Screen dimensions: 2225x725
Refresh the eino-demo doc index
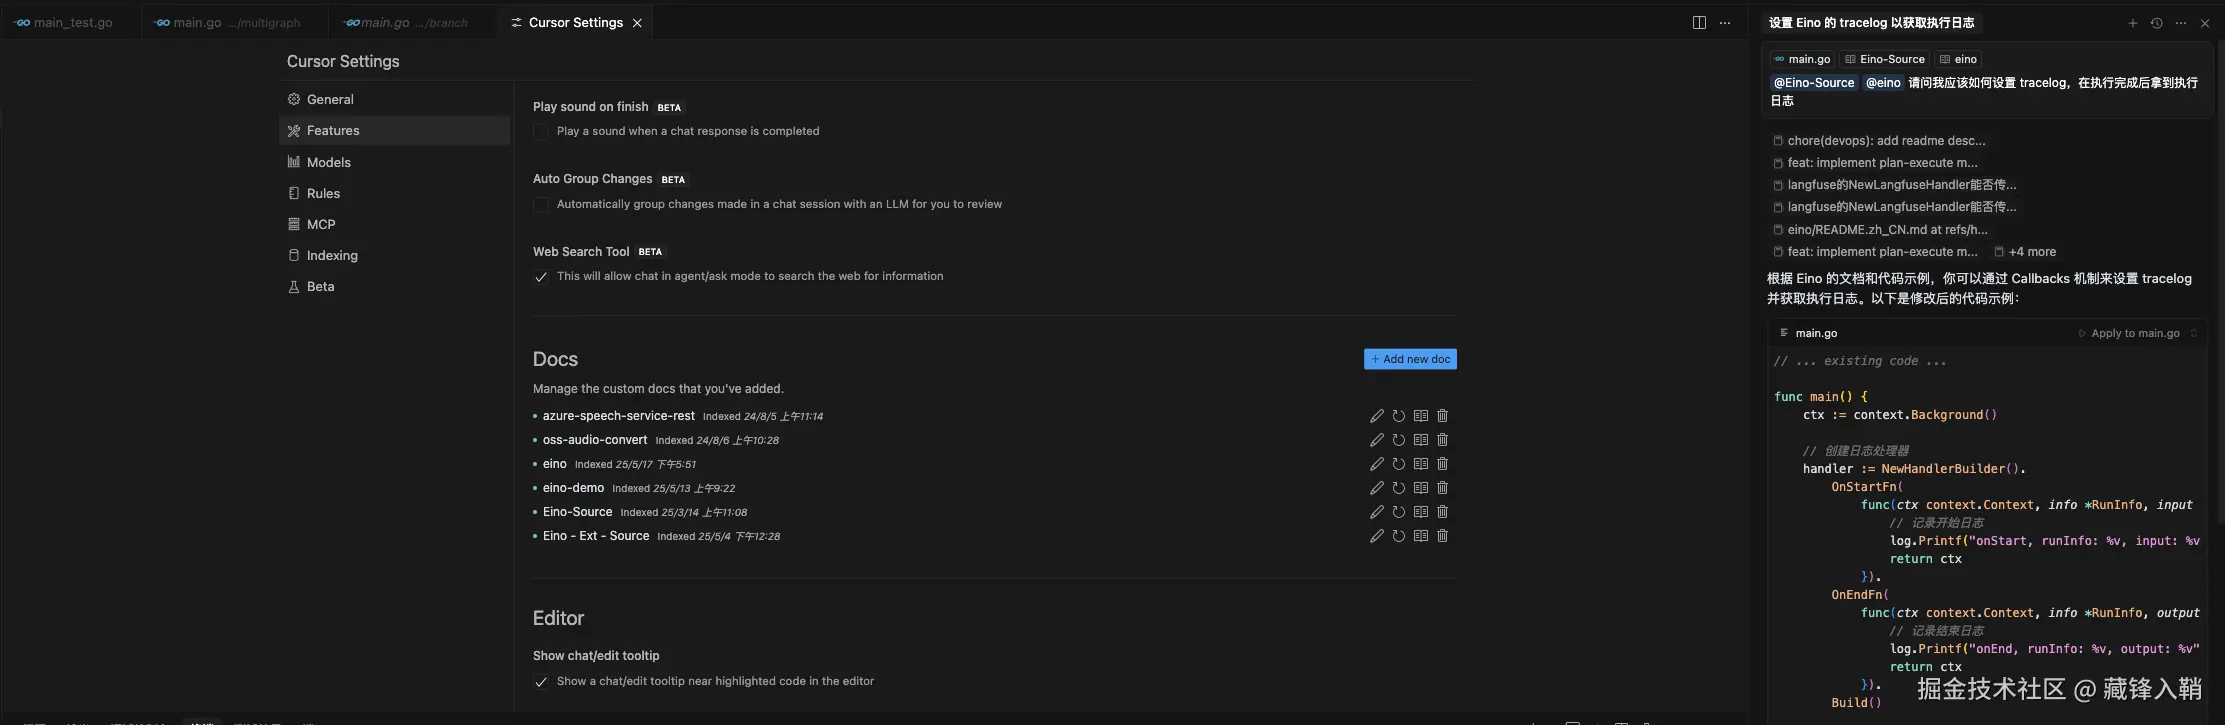1398,488
